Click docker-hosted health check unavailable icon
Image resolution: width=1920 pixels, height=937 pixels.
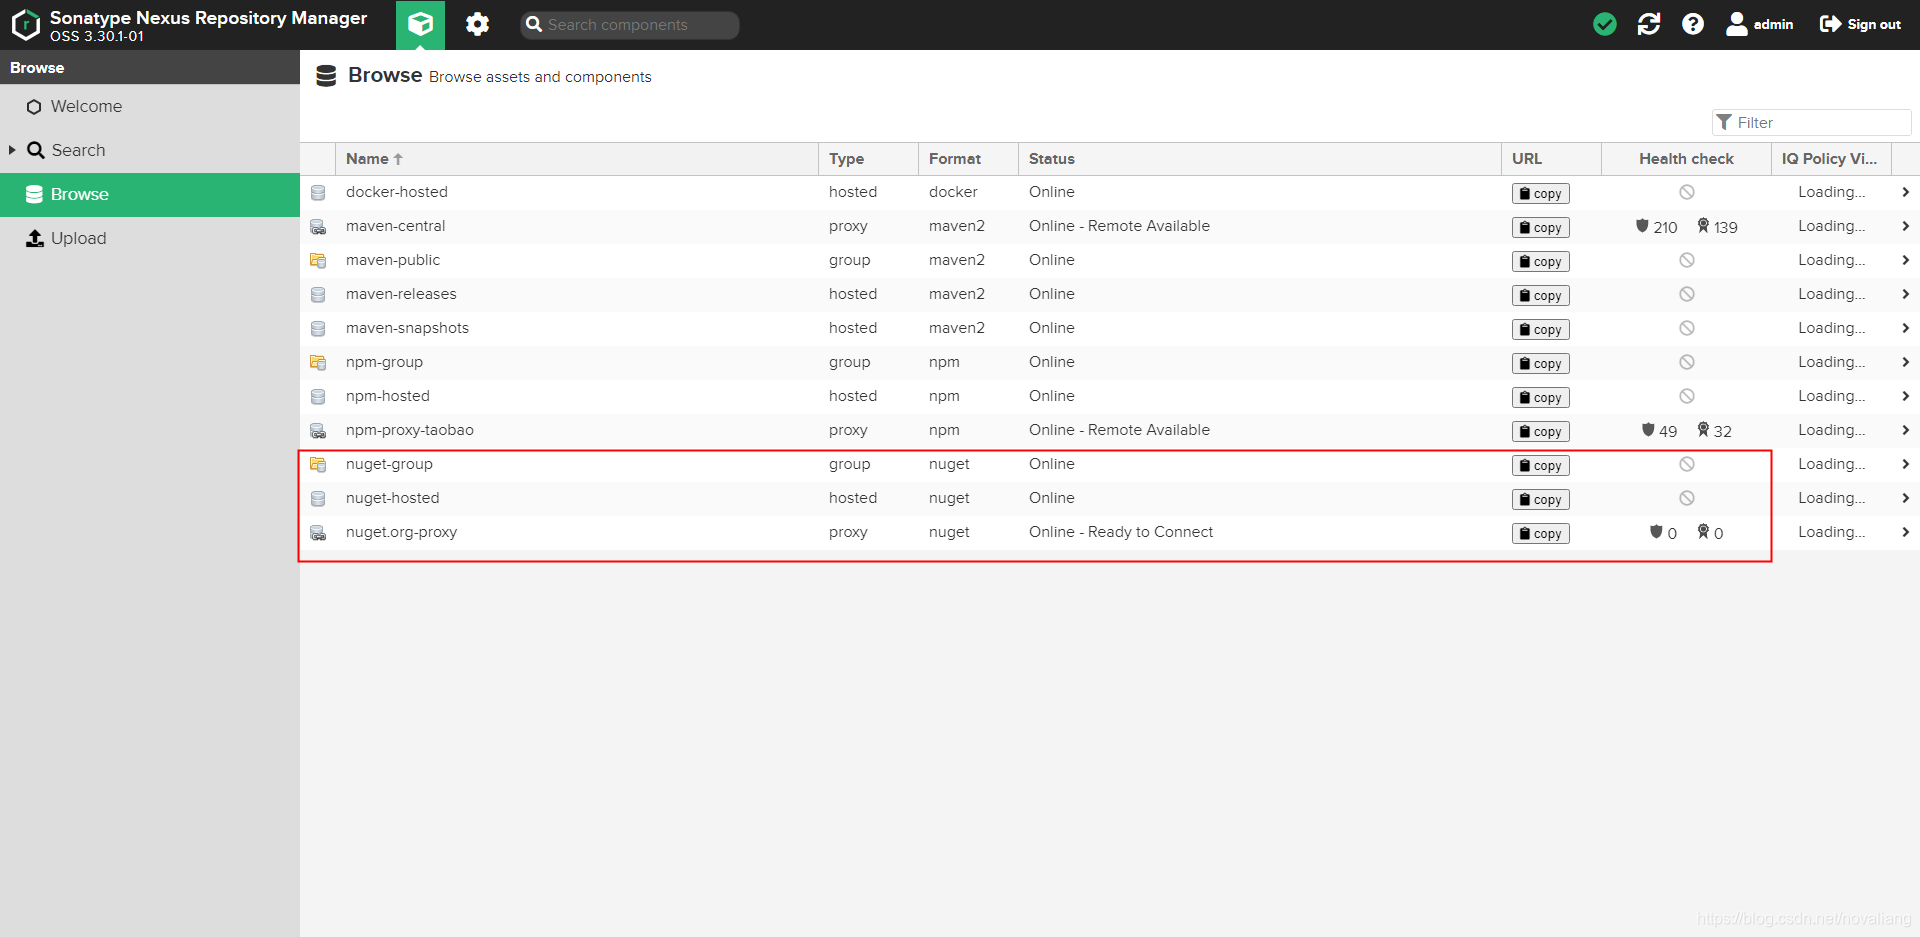coord(1687,192)
